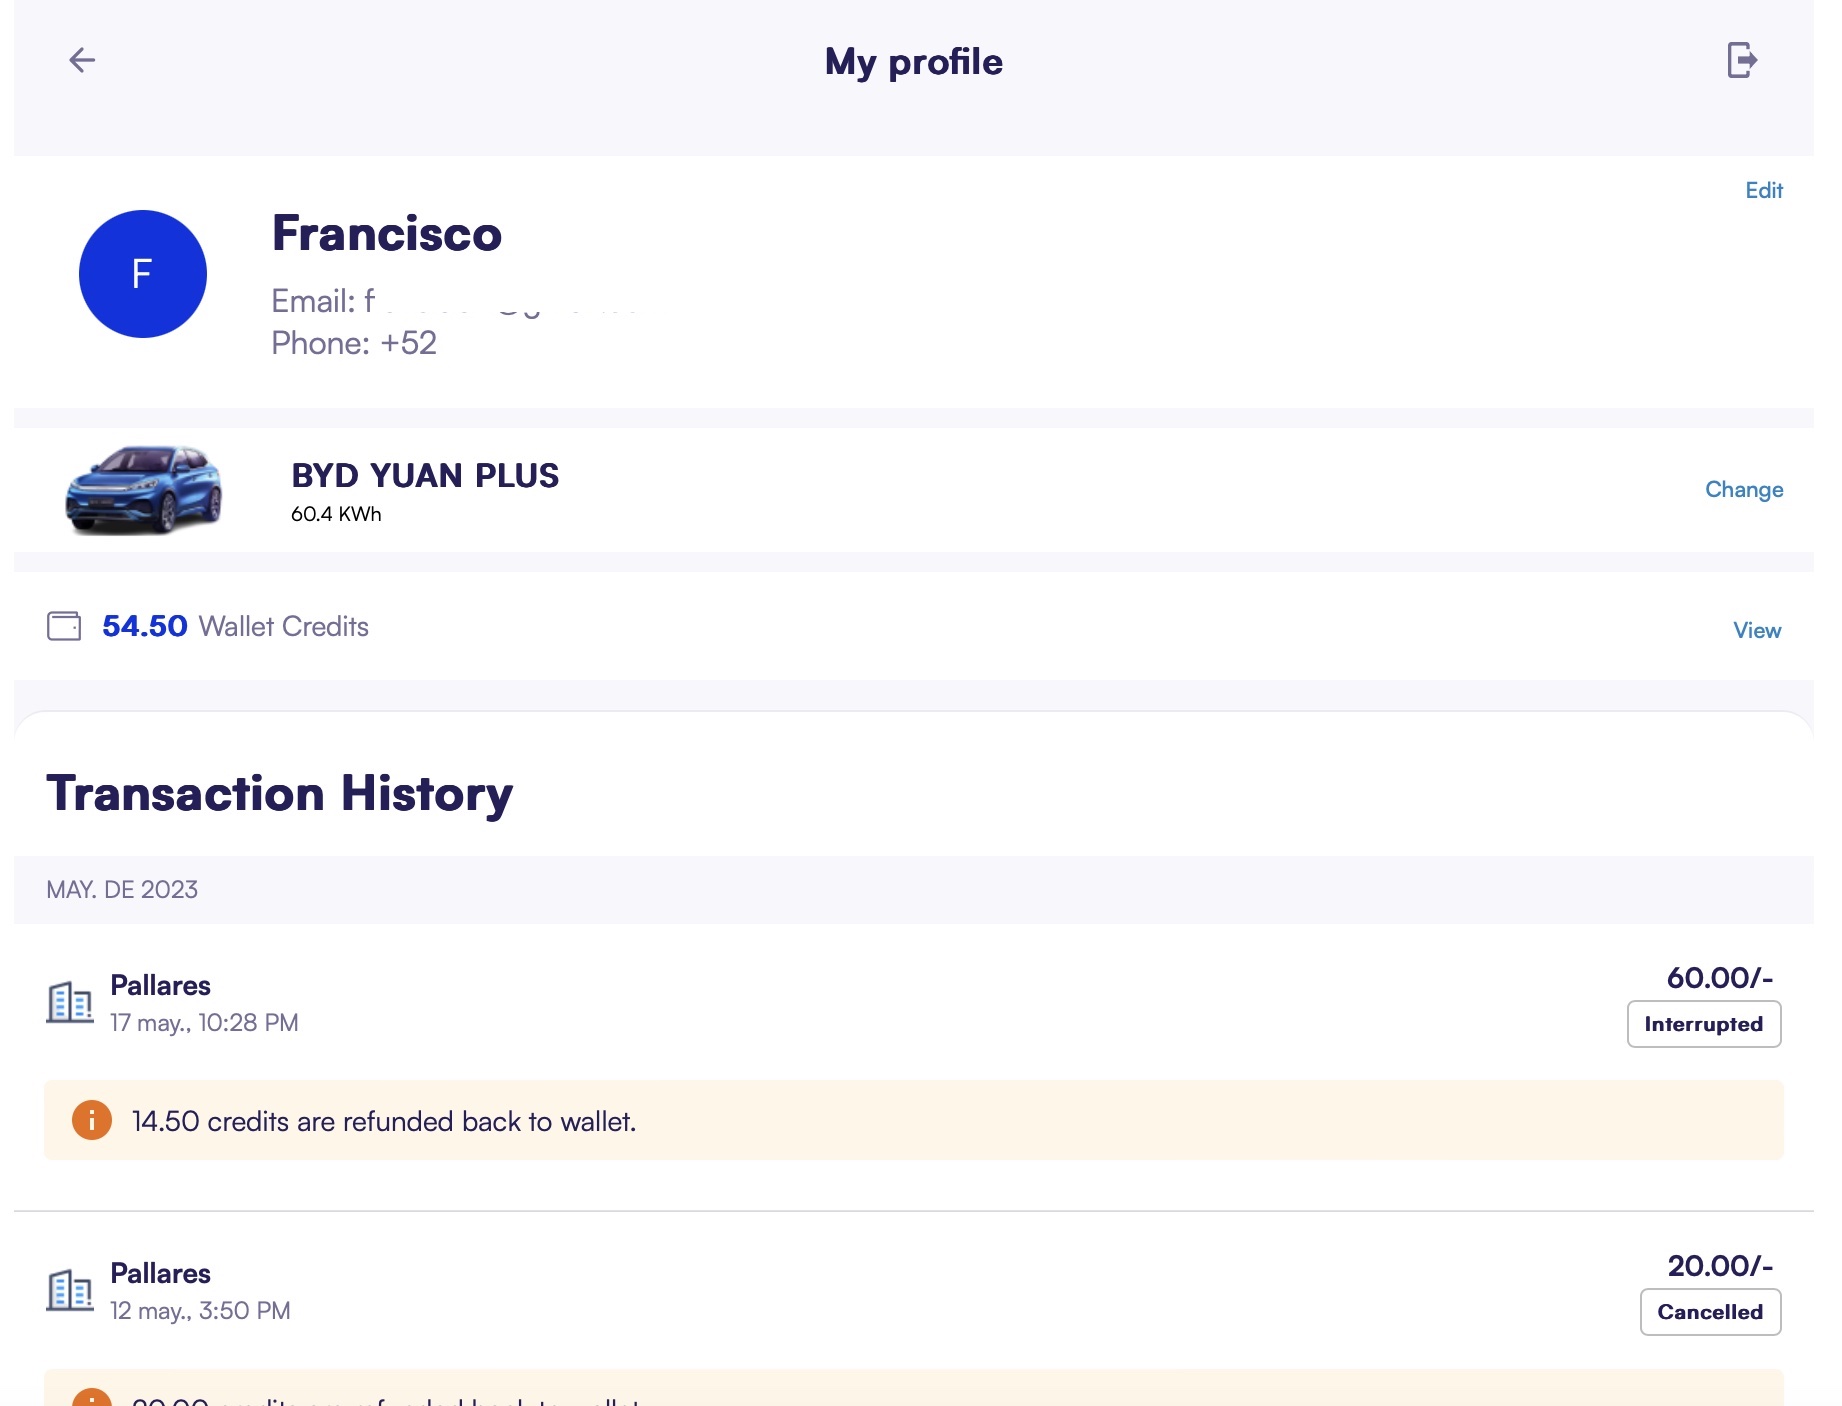Click the info icon under the Cancelled transaction
1842x1406 pixels.
[x=91, y=1401]
